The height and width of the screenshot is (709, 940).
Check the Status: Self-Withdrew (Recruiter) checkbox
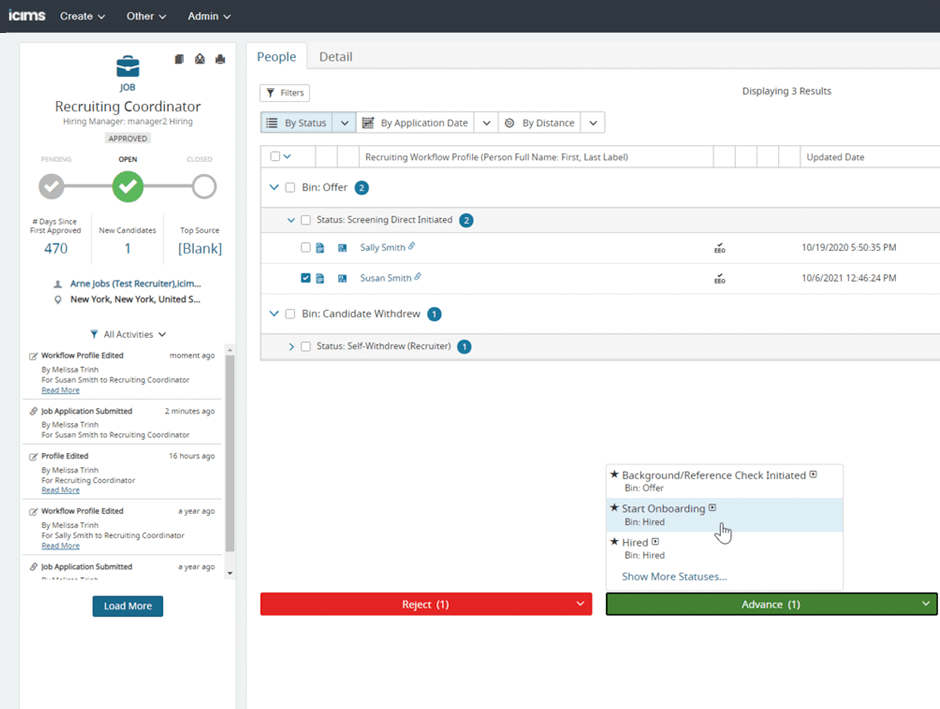point(306,346)
